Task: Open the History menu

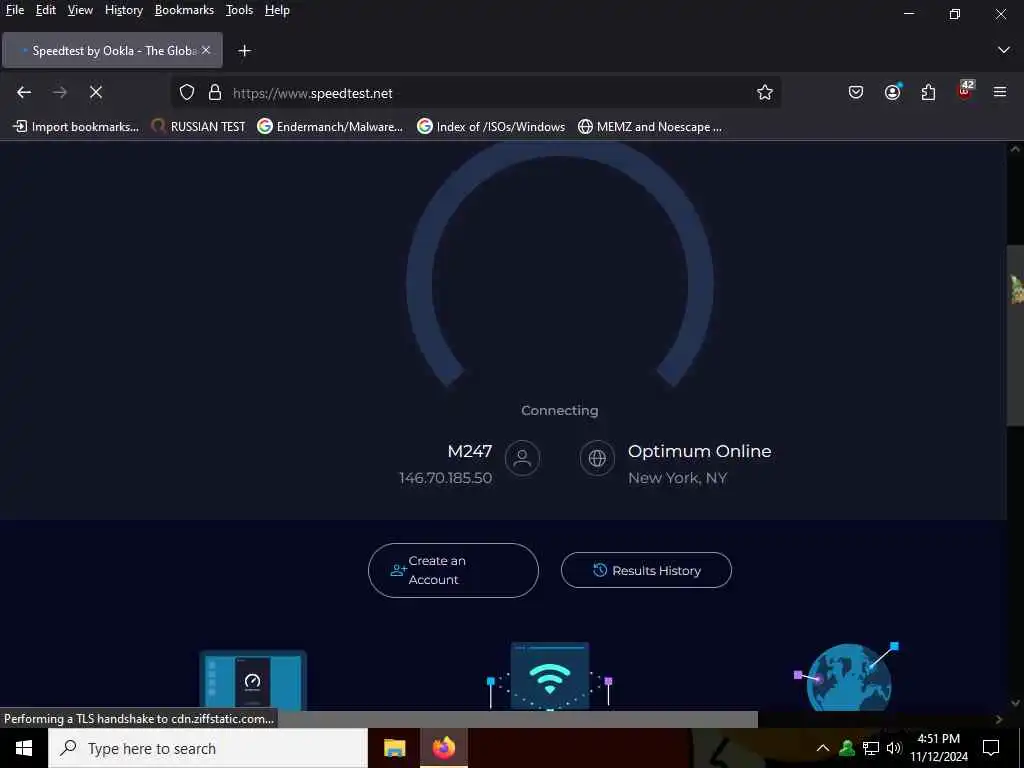Action: point(123,10)
